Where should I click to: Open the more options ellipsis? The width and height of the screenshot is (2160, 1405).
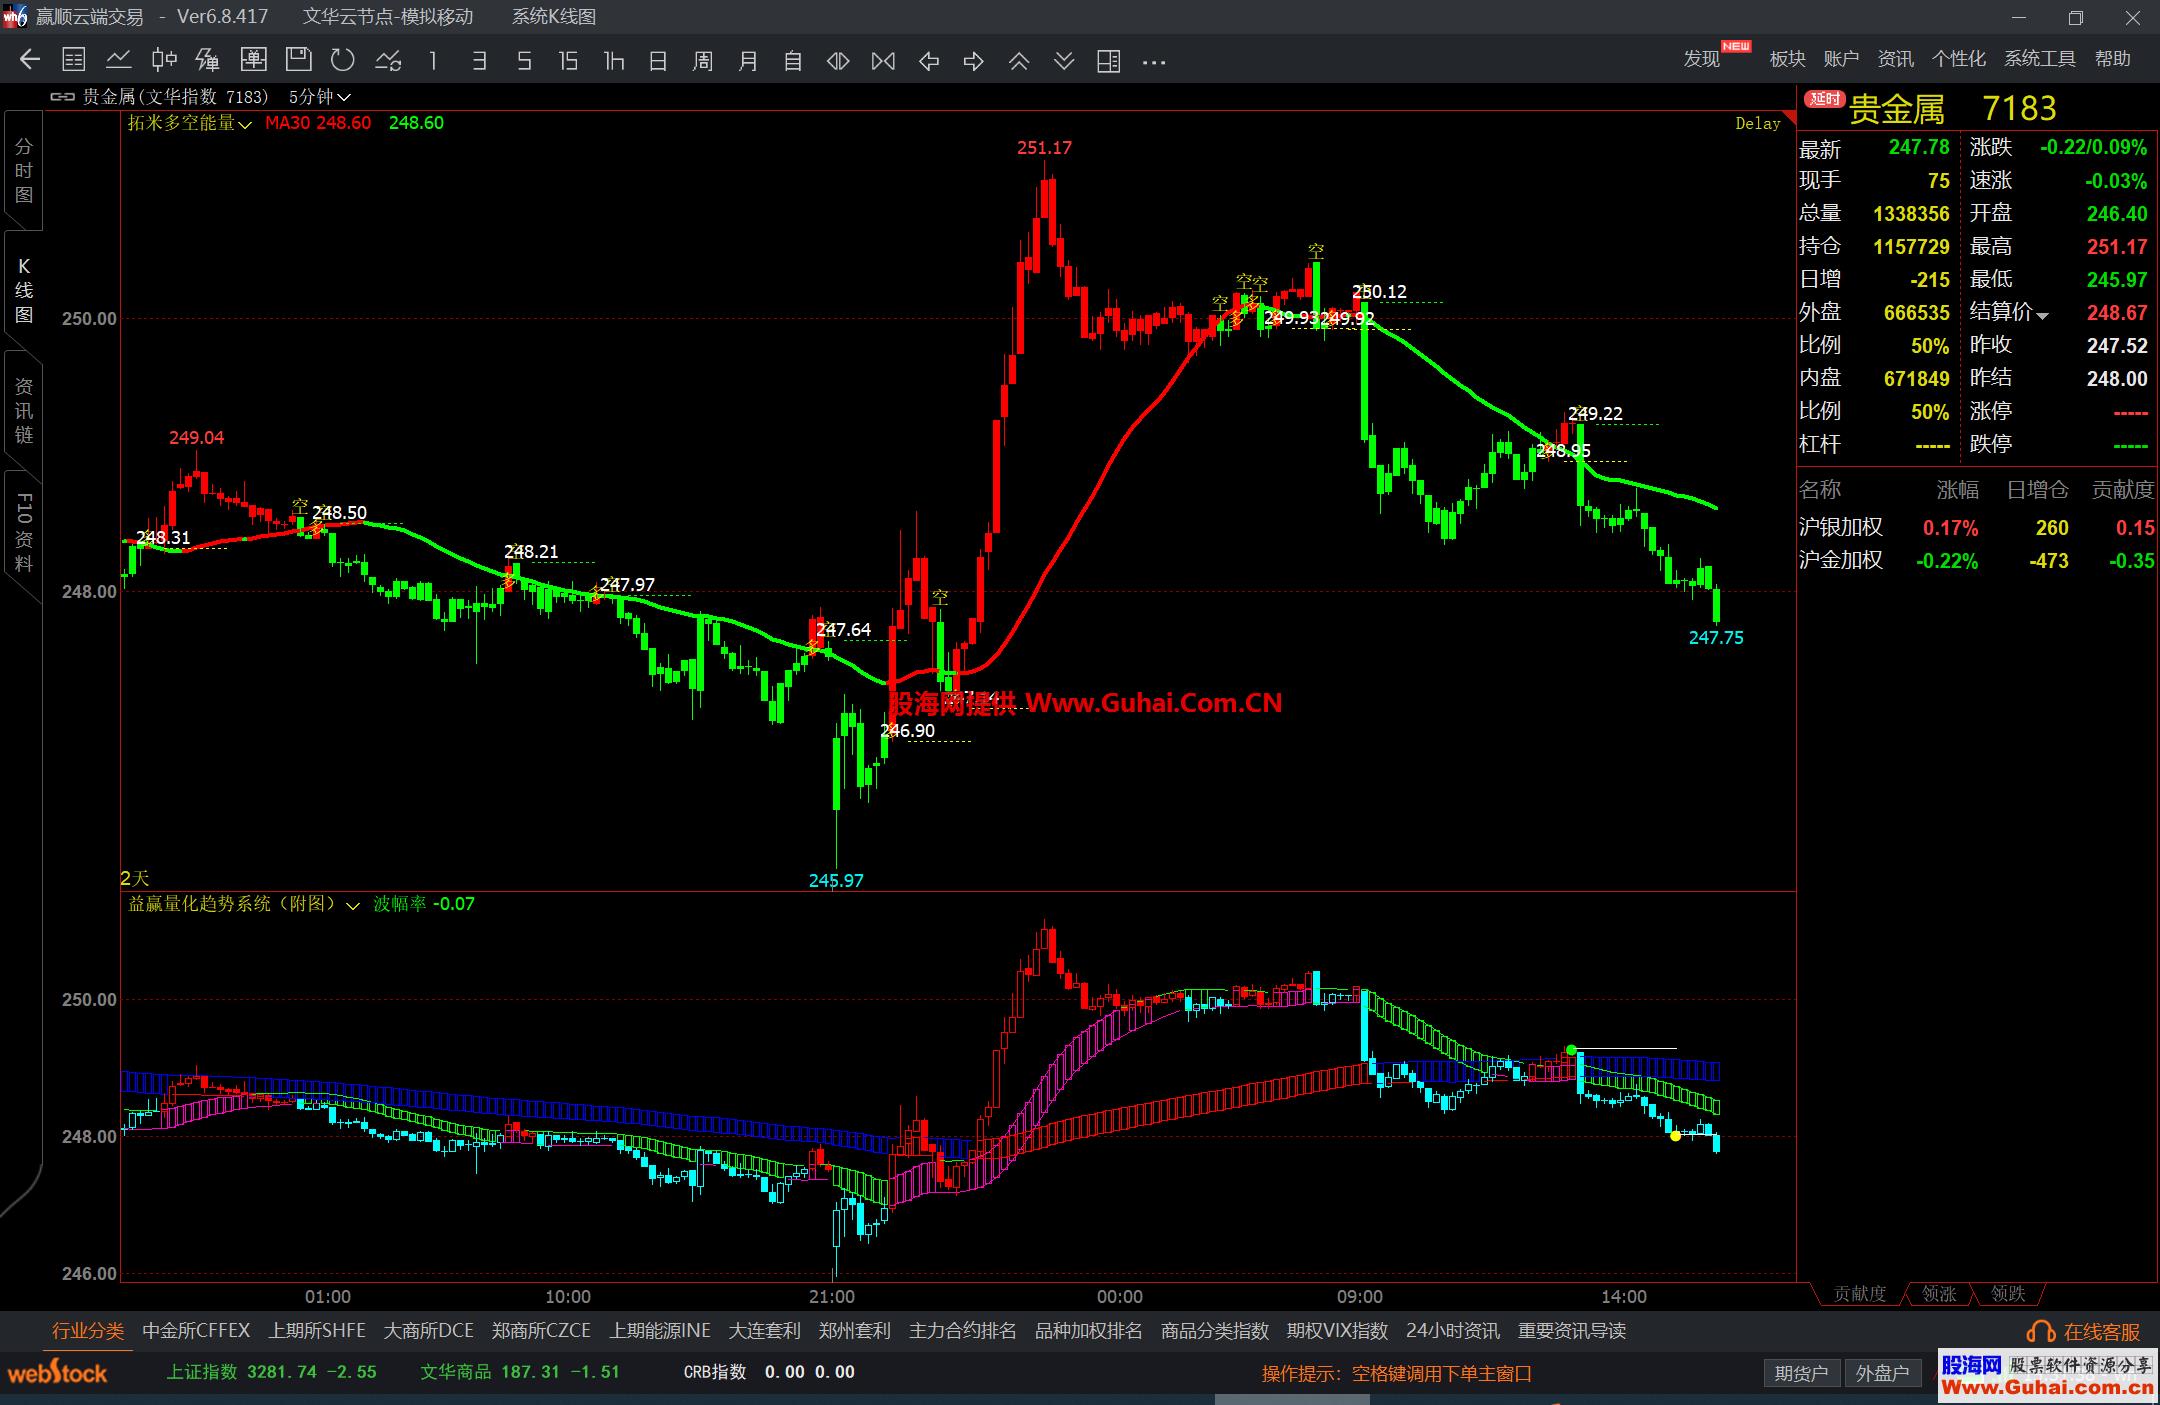click(x=1154, y=62)
